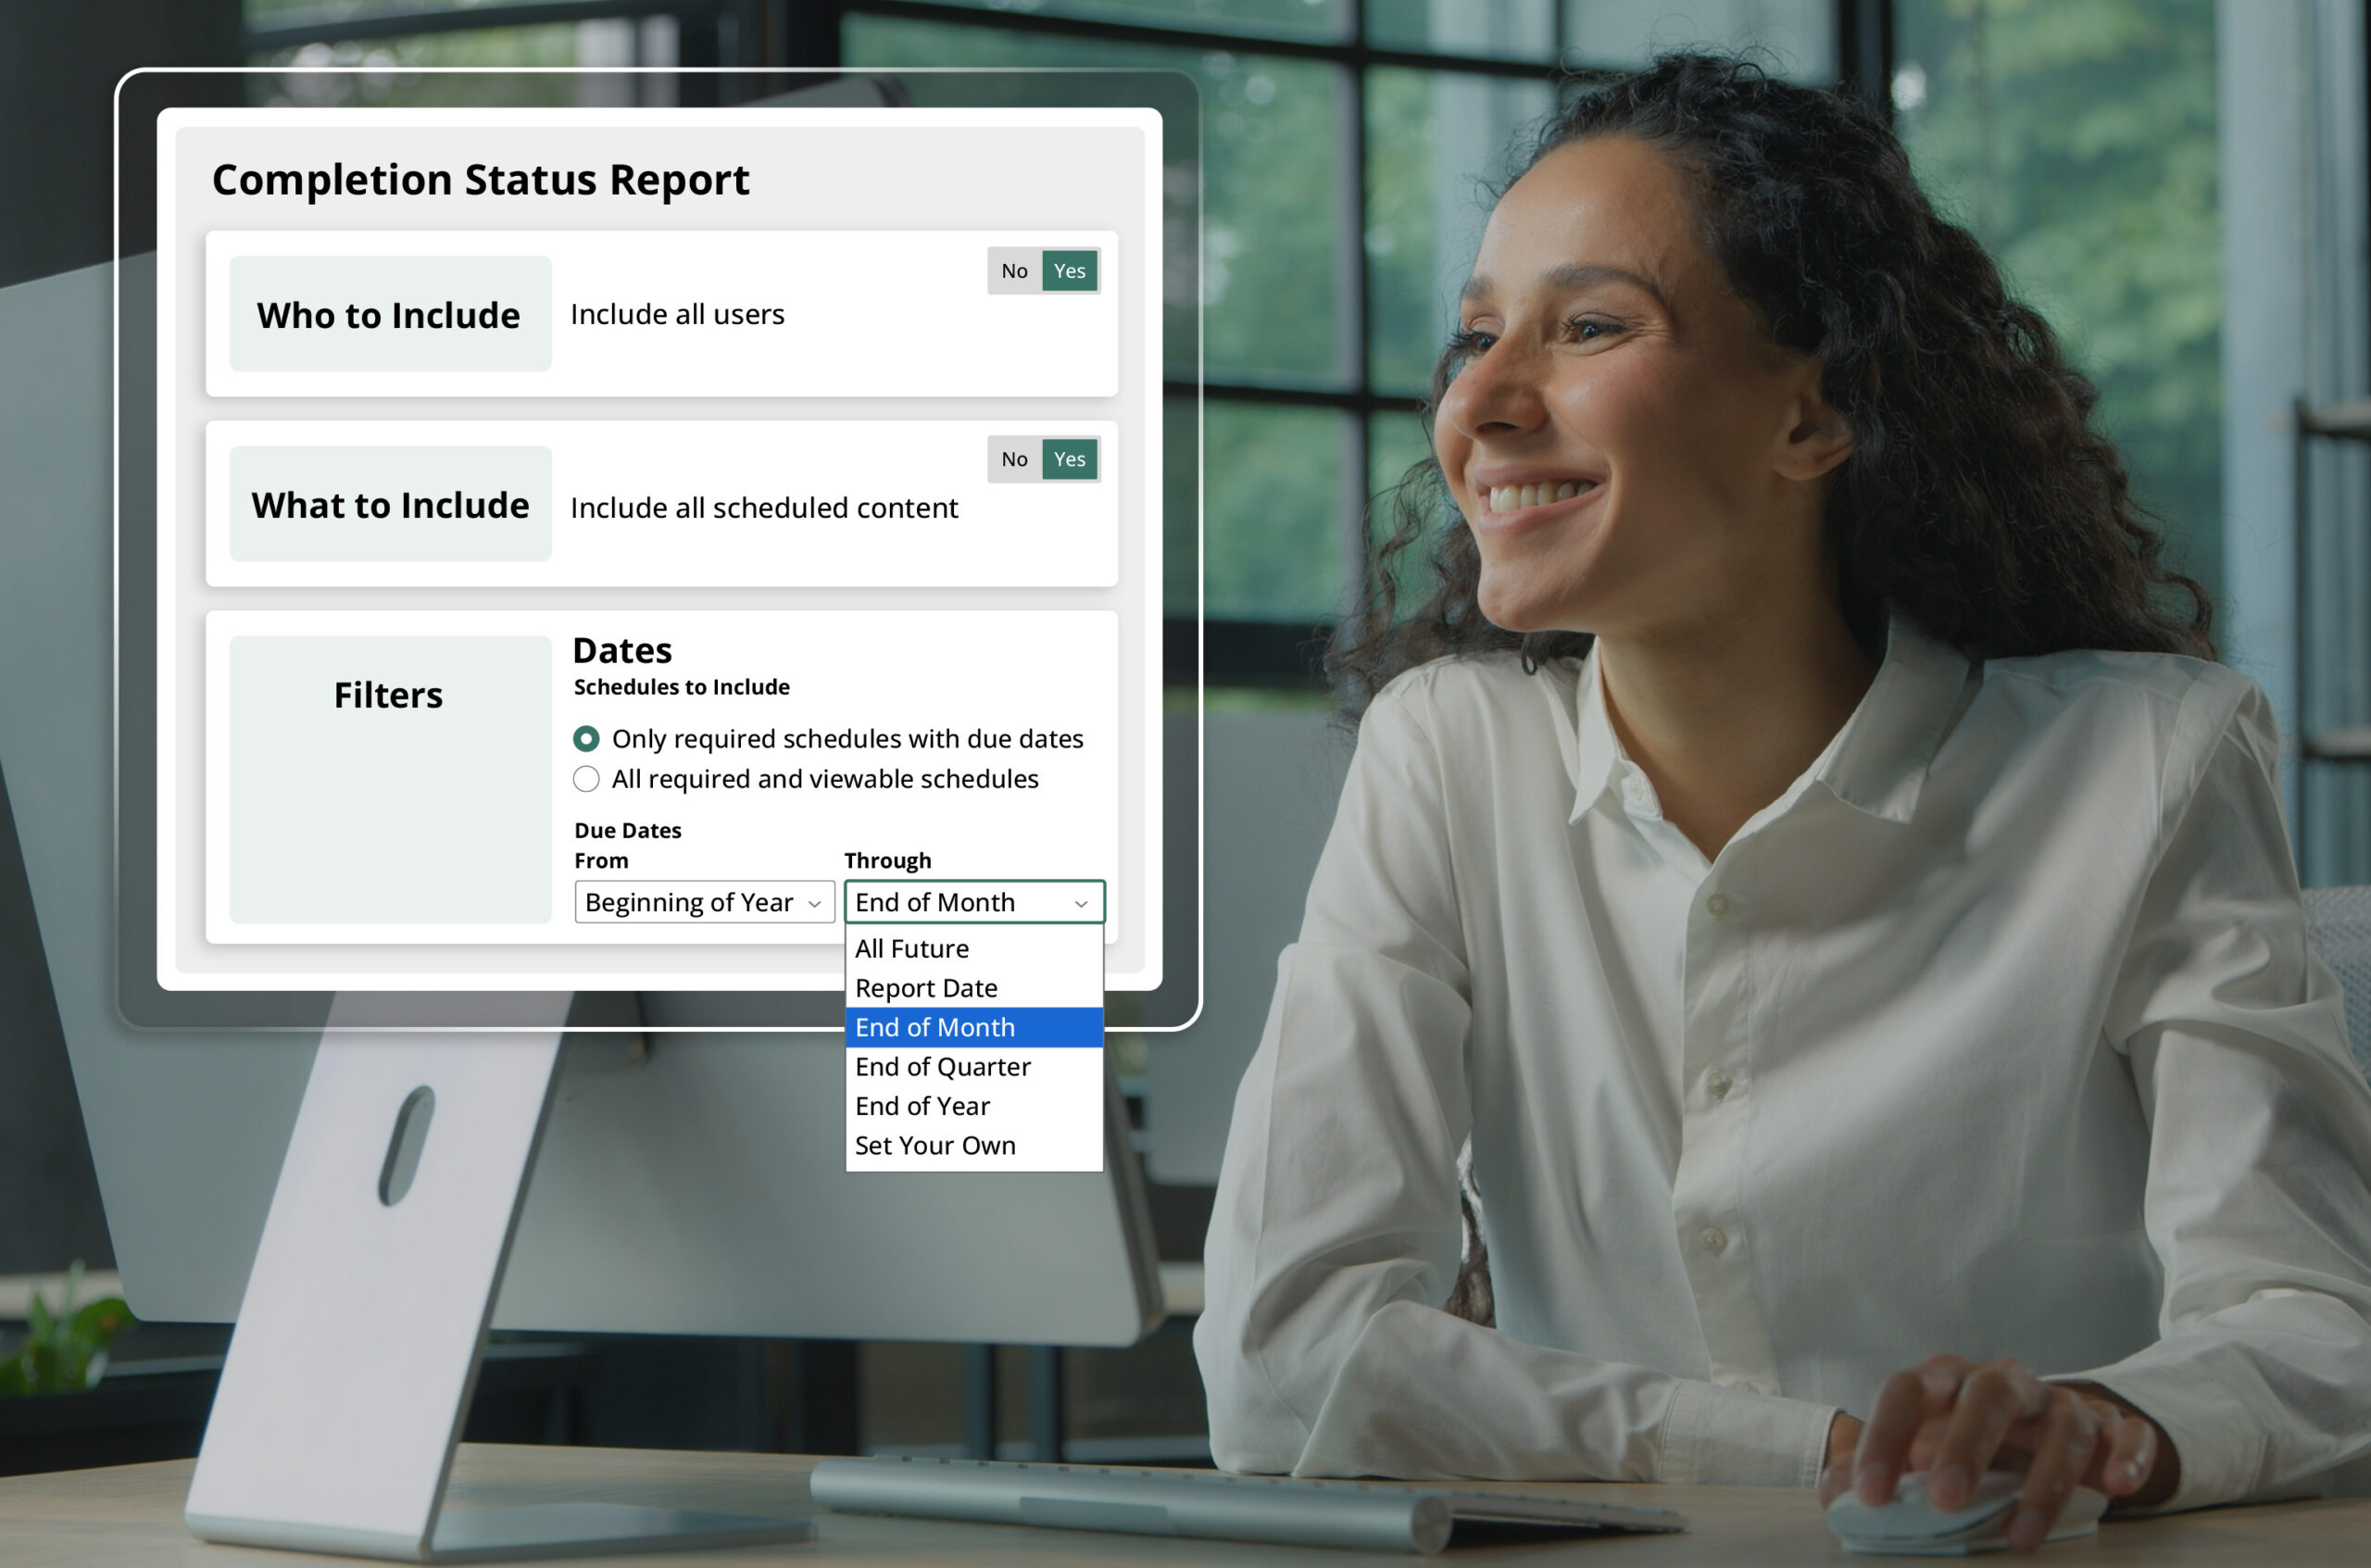Set "Who to Include" toggle to No

(x=1015, y=270)
